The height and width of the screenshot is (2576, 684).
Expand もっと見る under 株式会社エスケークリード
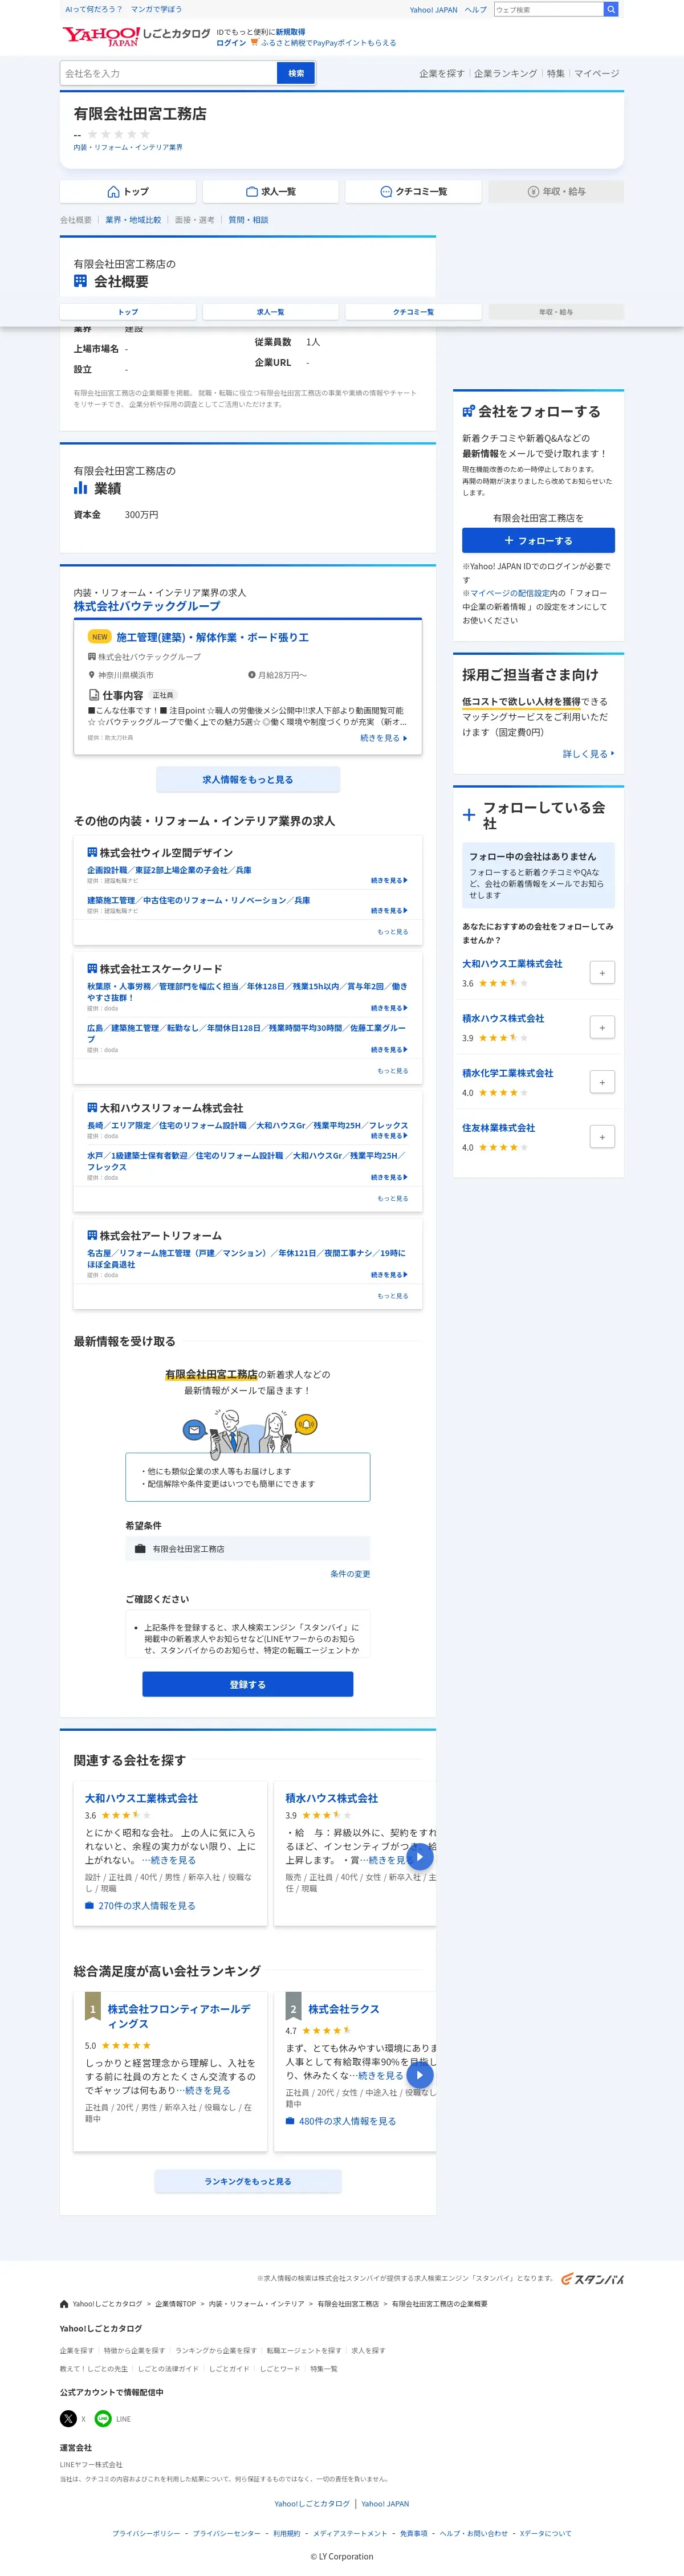click(x=393, y=1071)
